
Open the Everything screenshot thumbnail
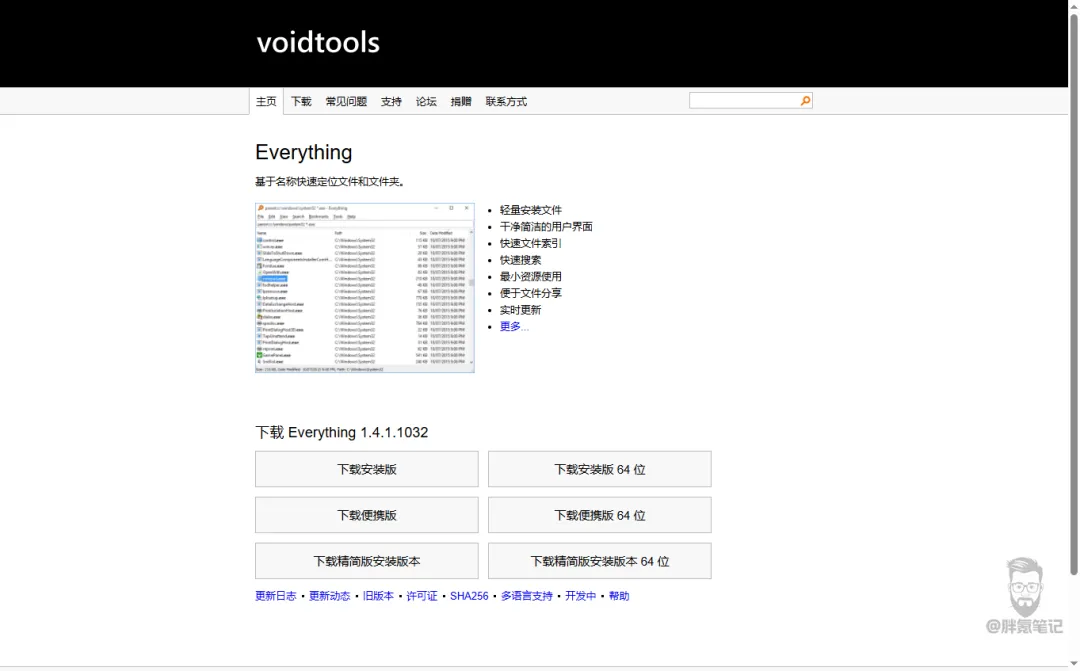click(x=365, y=288)
